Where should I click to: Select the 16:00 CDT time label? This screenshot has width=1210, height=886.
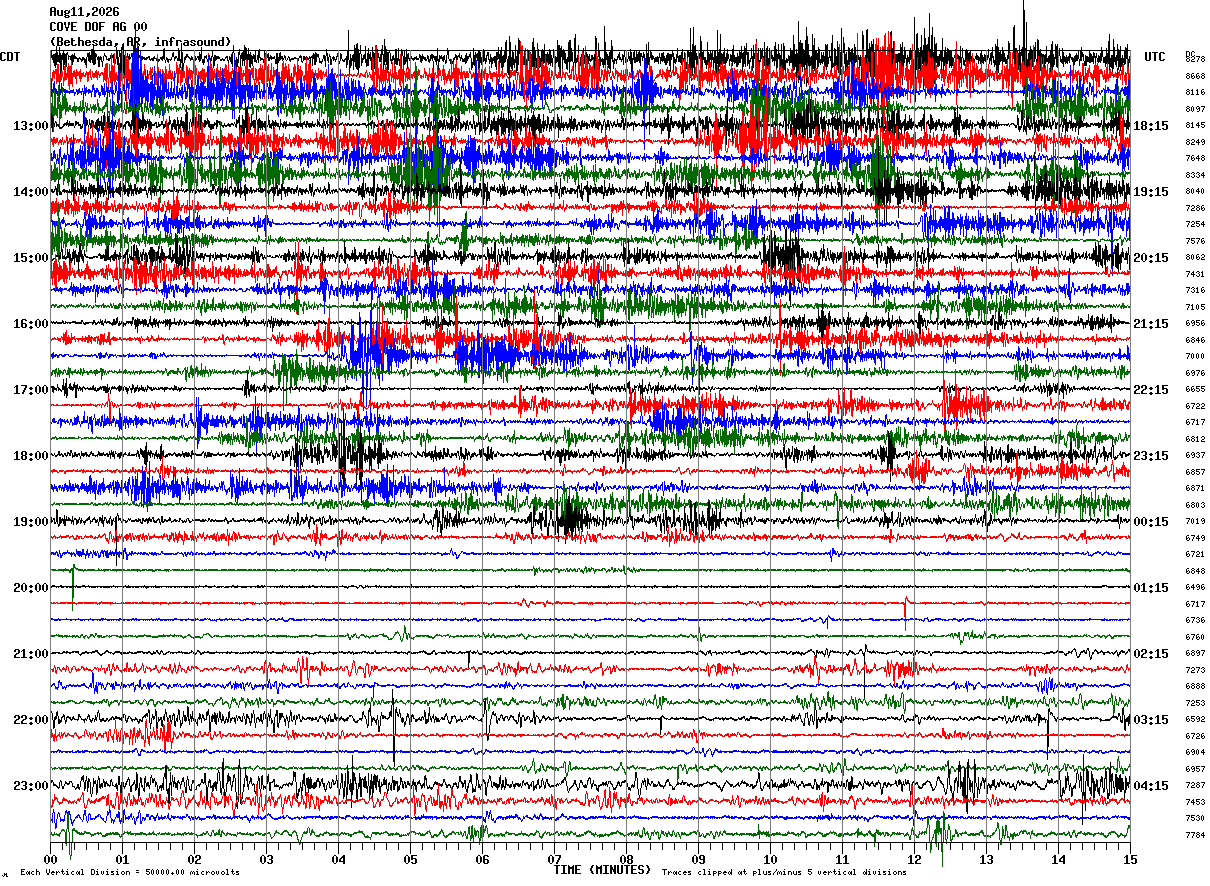click(30, 324)
